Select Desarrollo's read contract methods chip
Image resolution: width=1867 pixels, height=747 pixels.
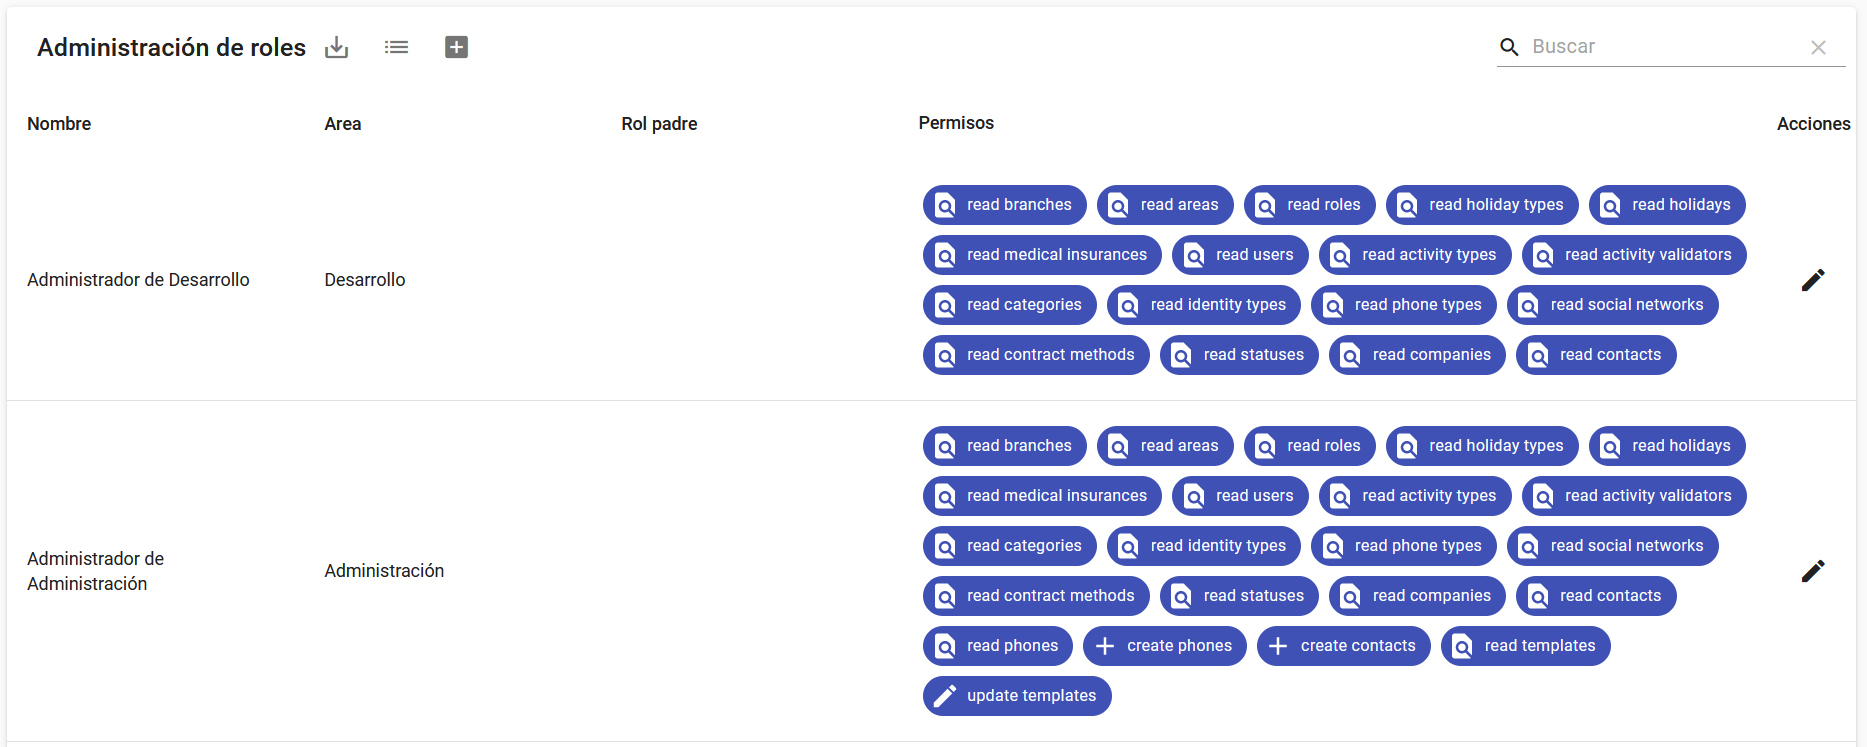pos(1036,355)
